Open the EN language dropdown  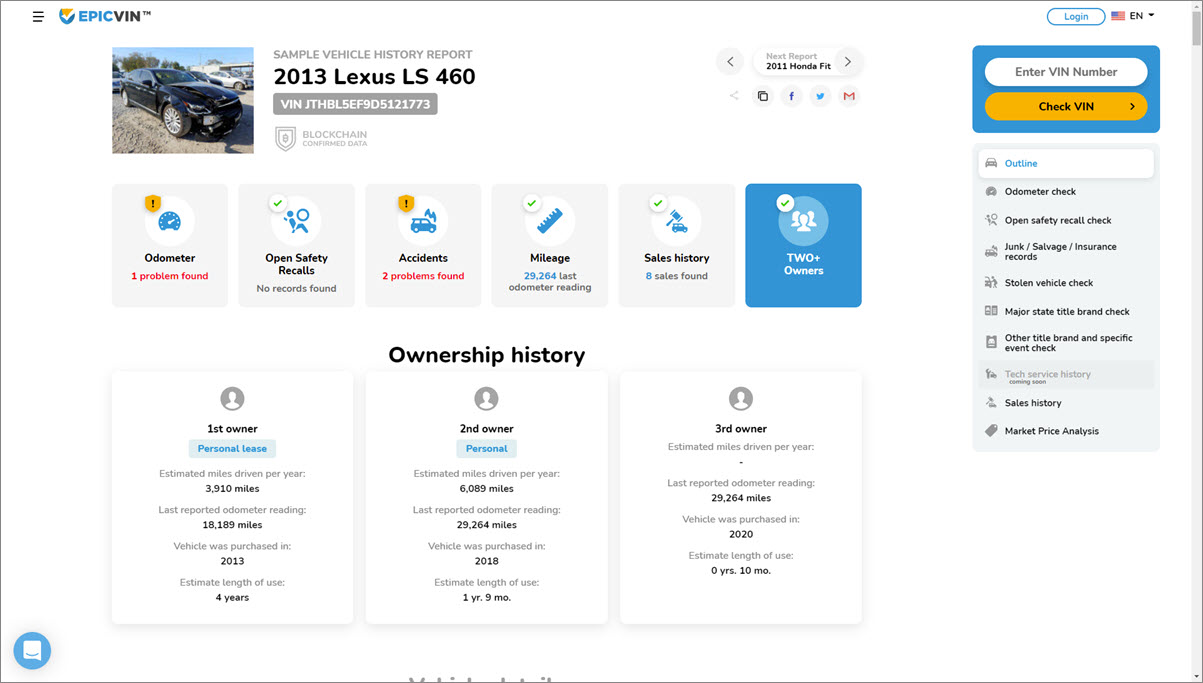click(x=1133, y=16)
